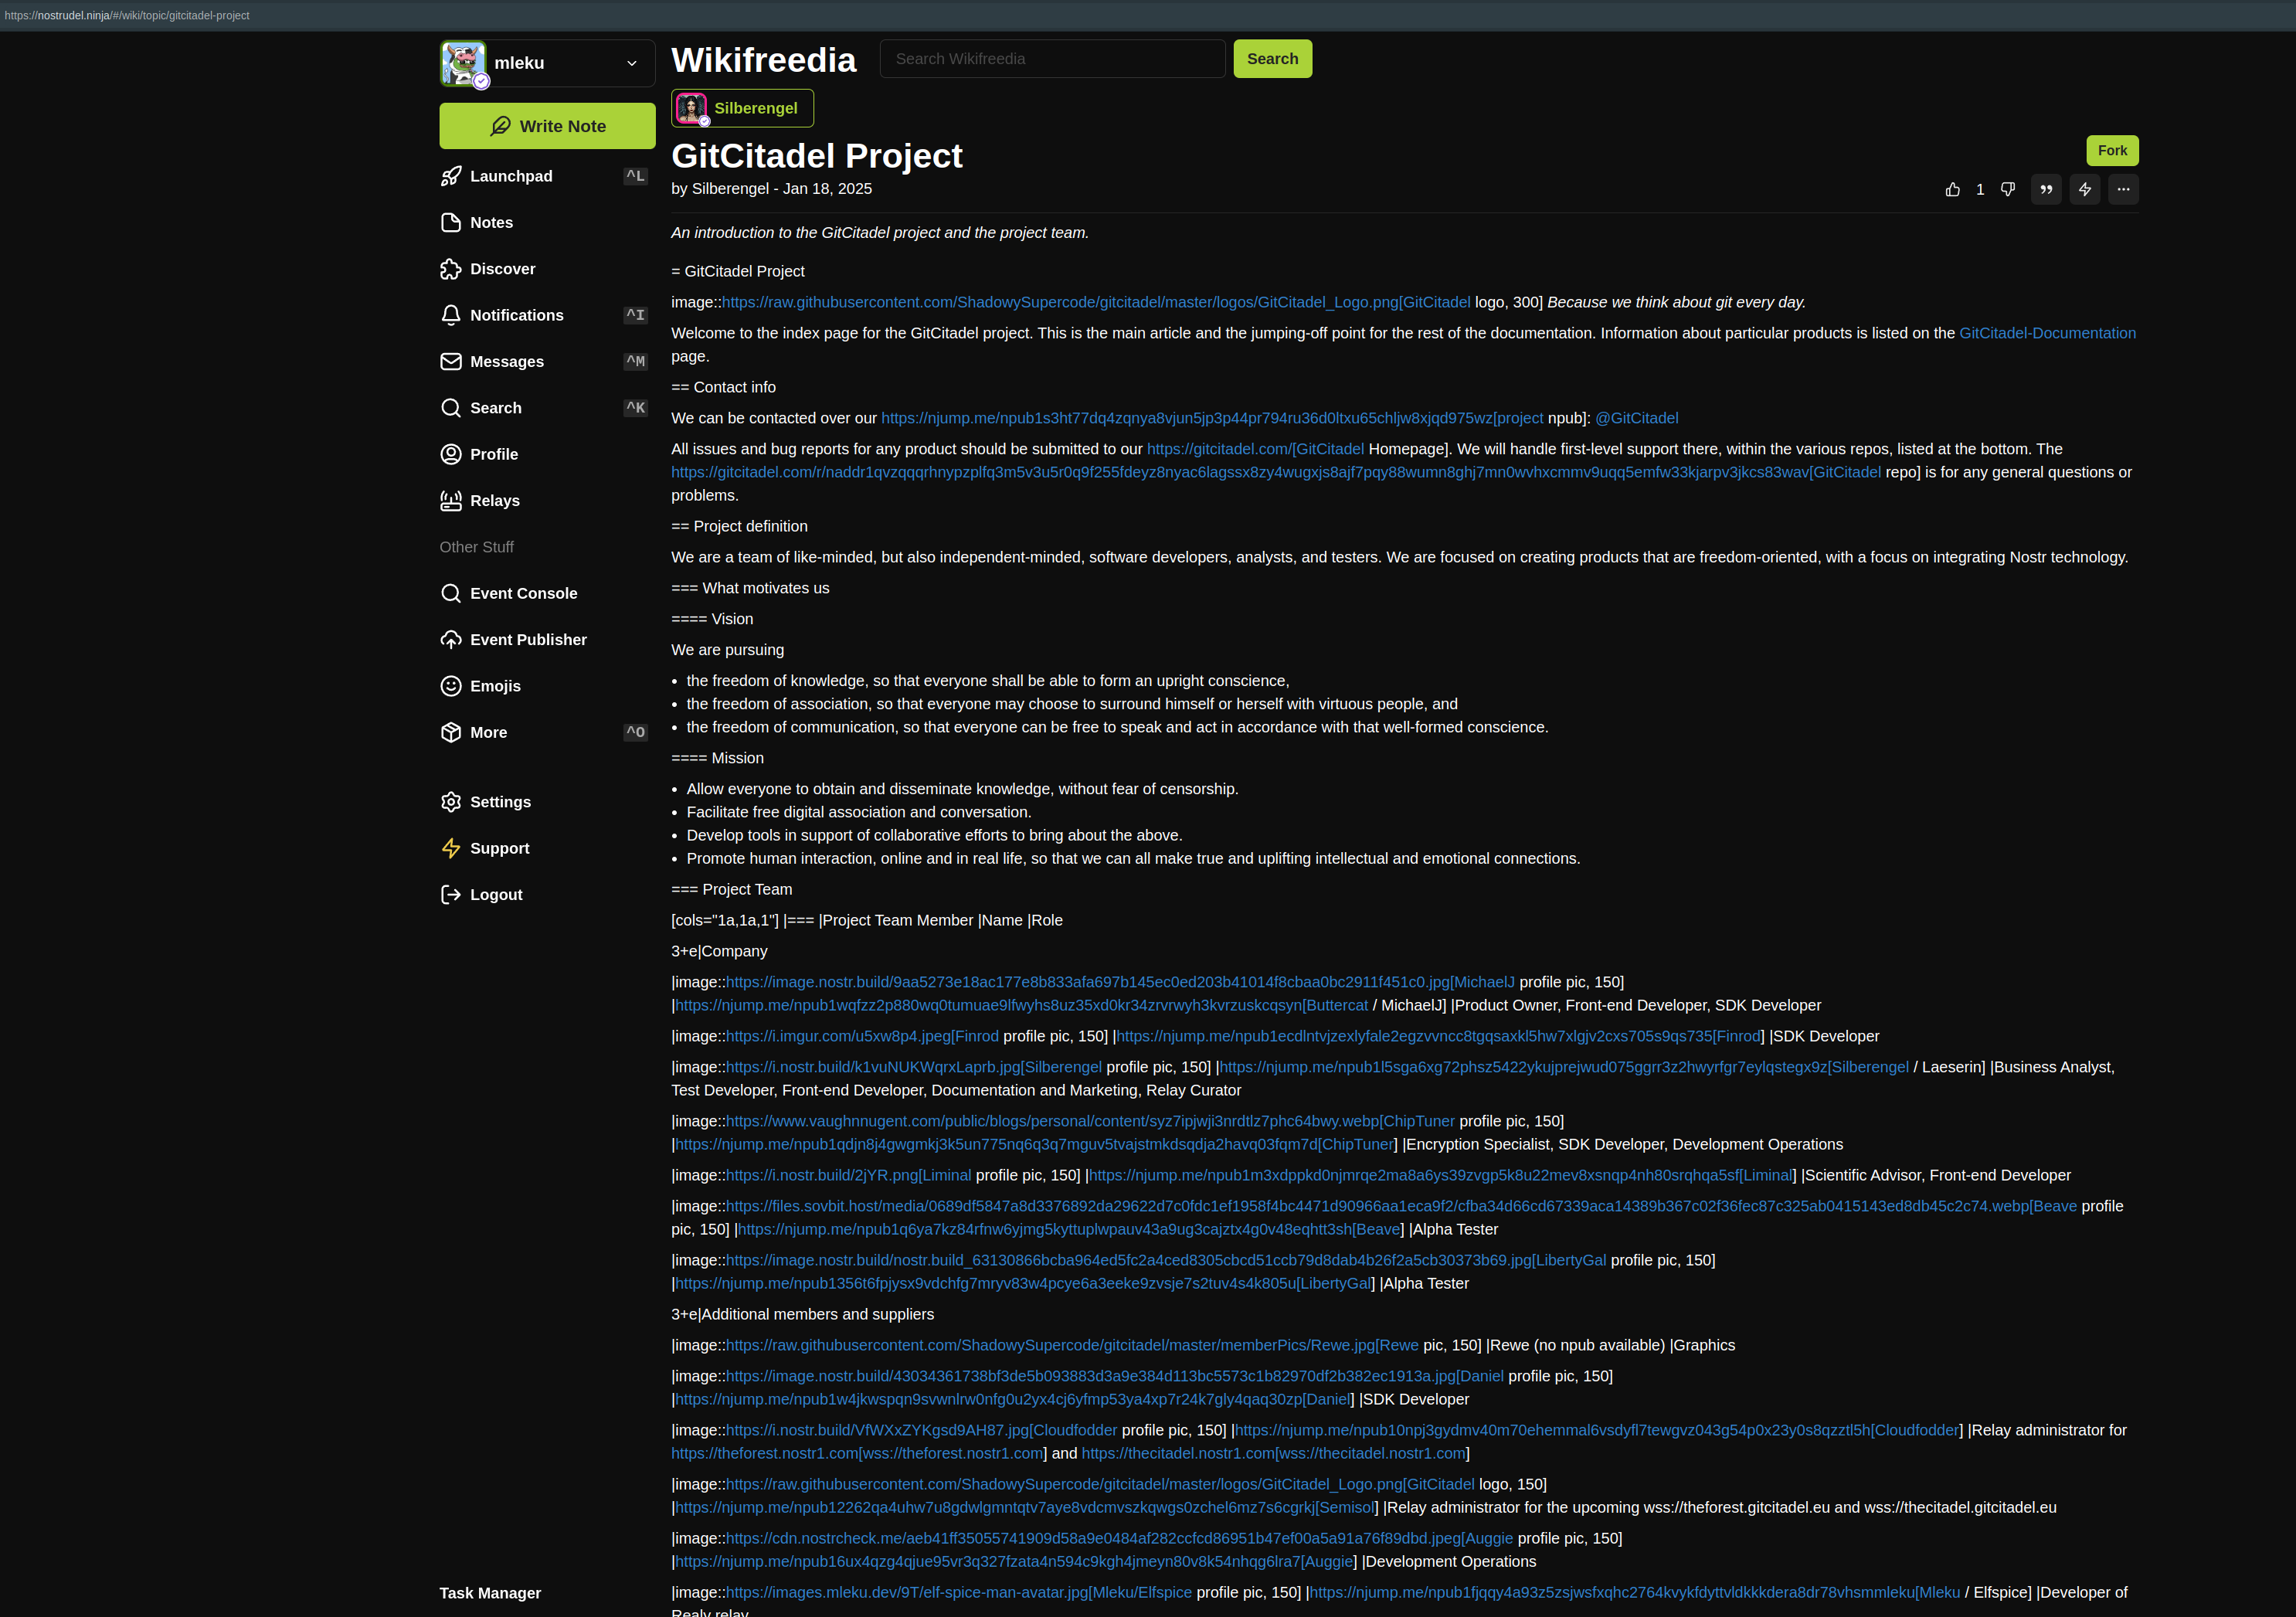2296x1617 pixels.
Task: Open the gitcitadel.com naddr repo link
Action: tap(1276, 472)
